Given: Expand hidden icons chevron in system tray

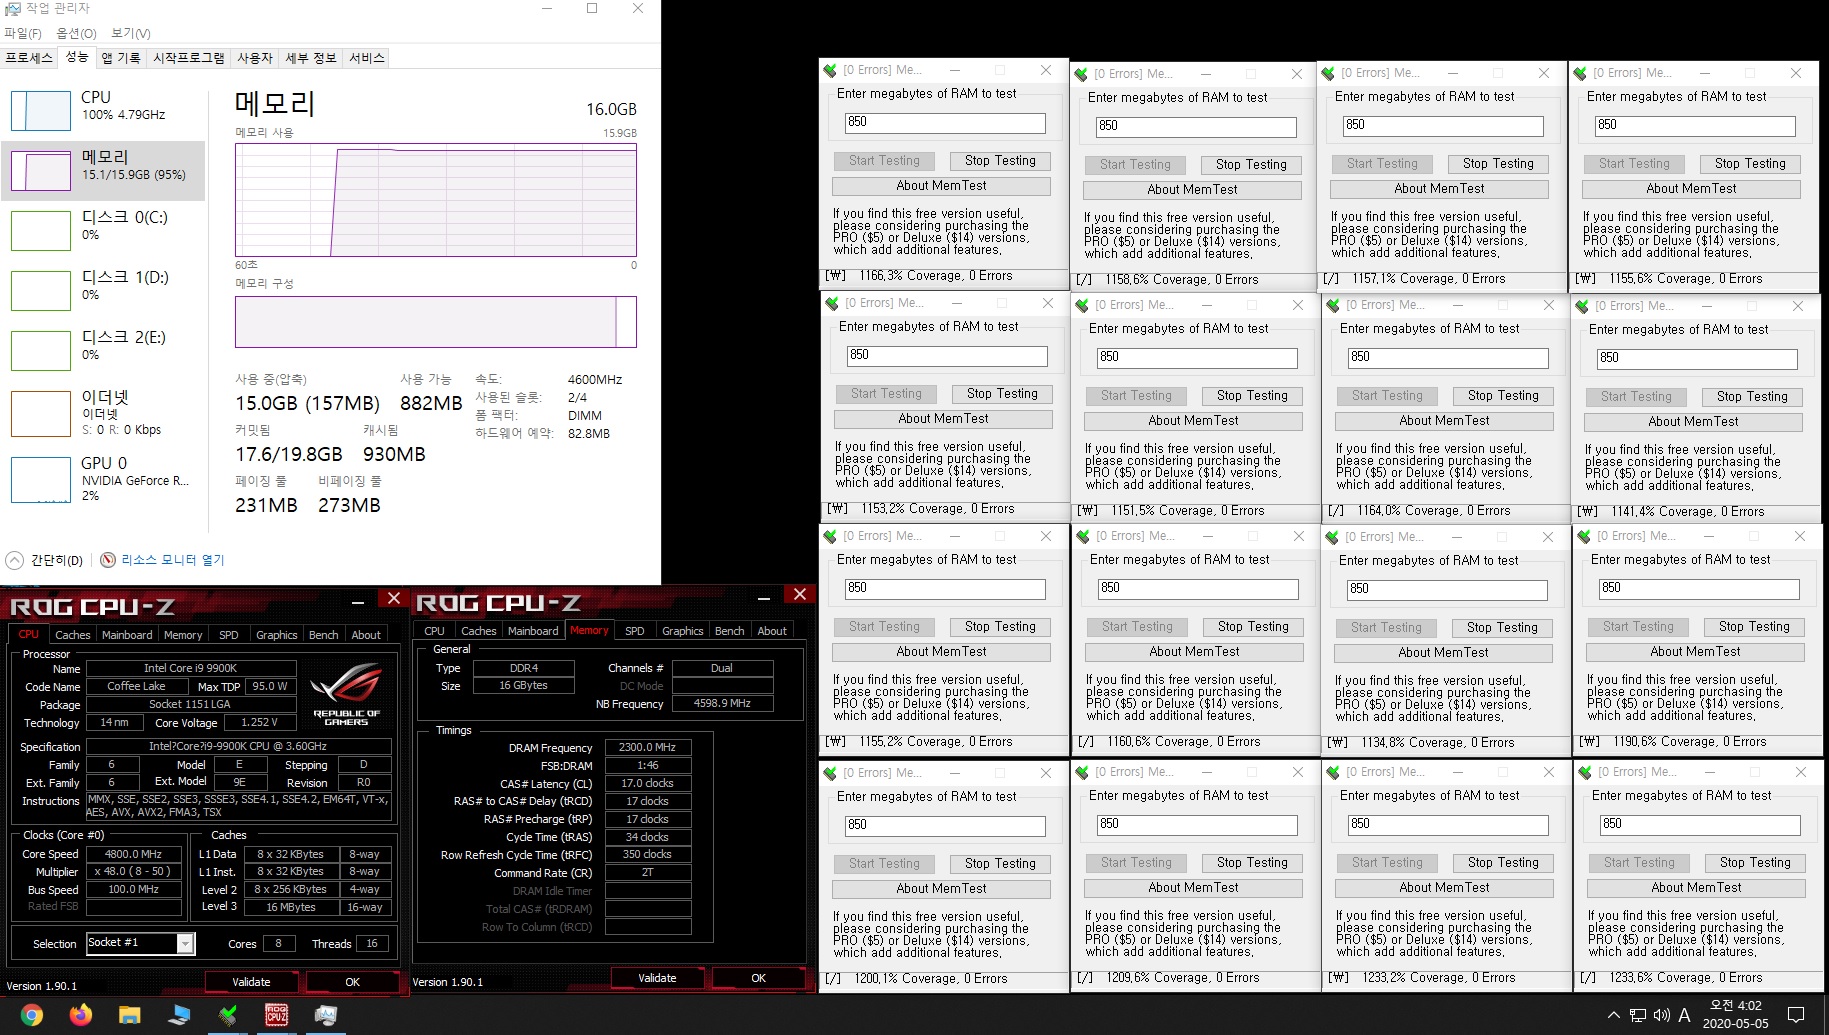Looking at the screenshot, I should [x=1614, y=1013].
